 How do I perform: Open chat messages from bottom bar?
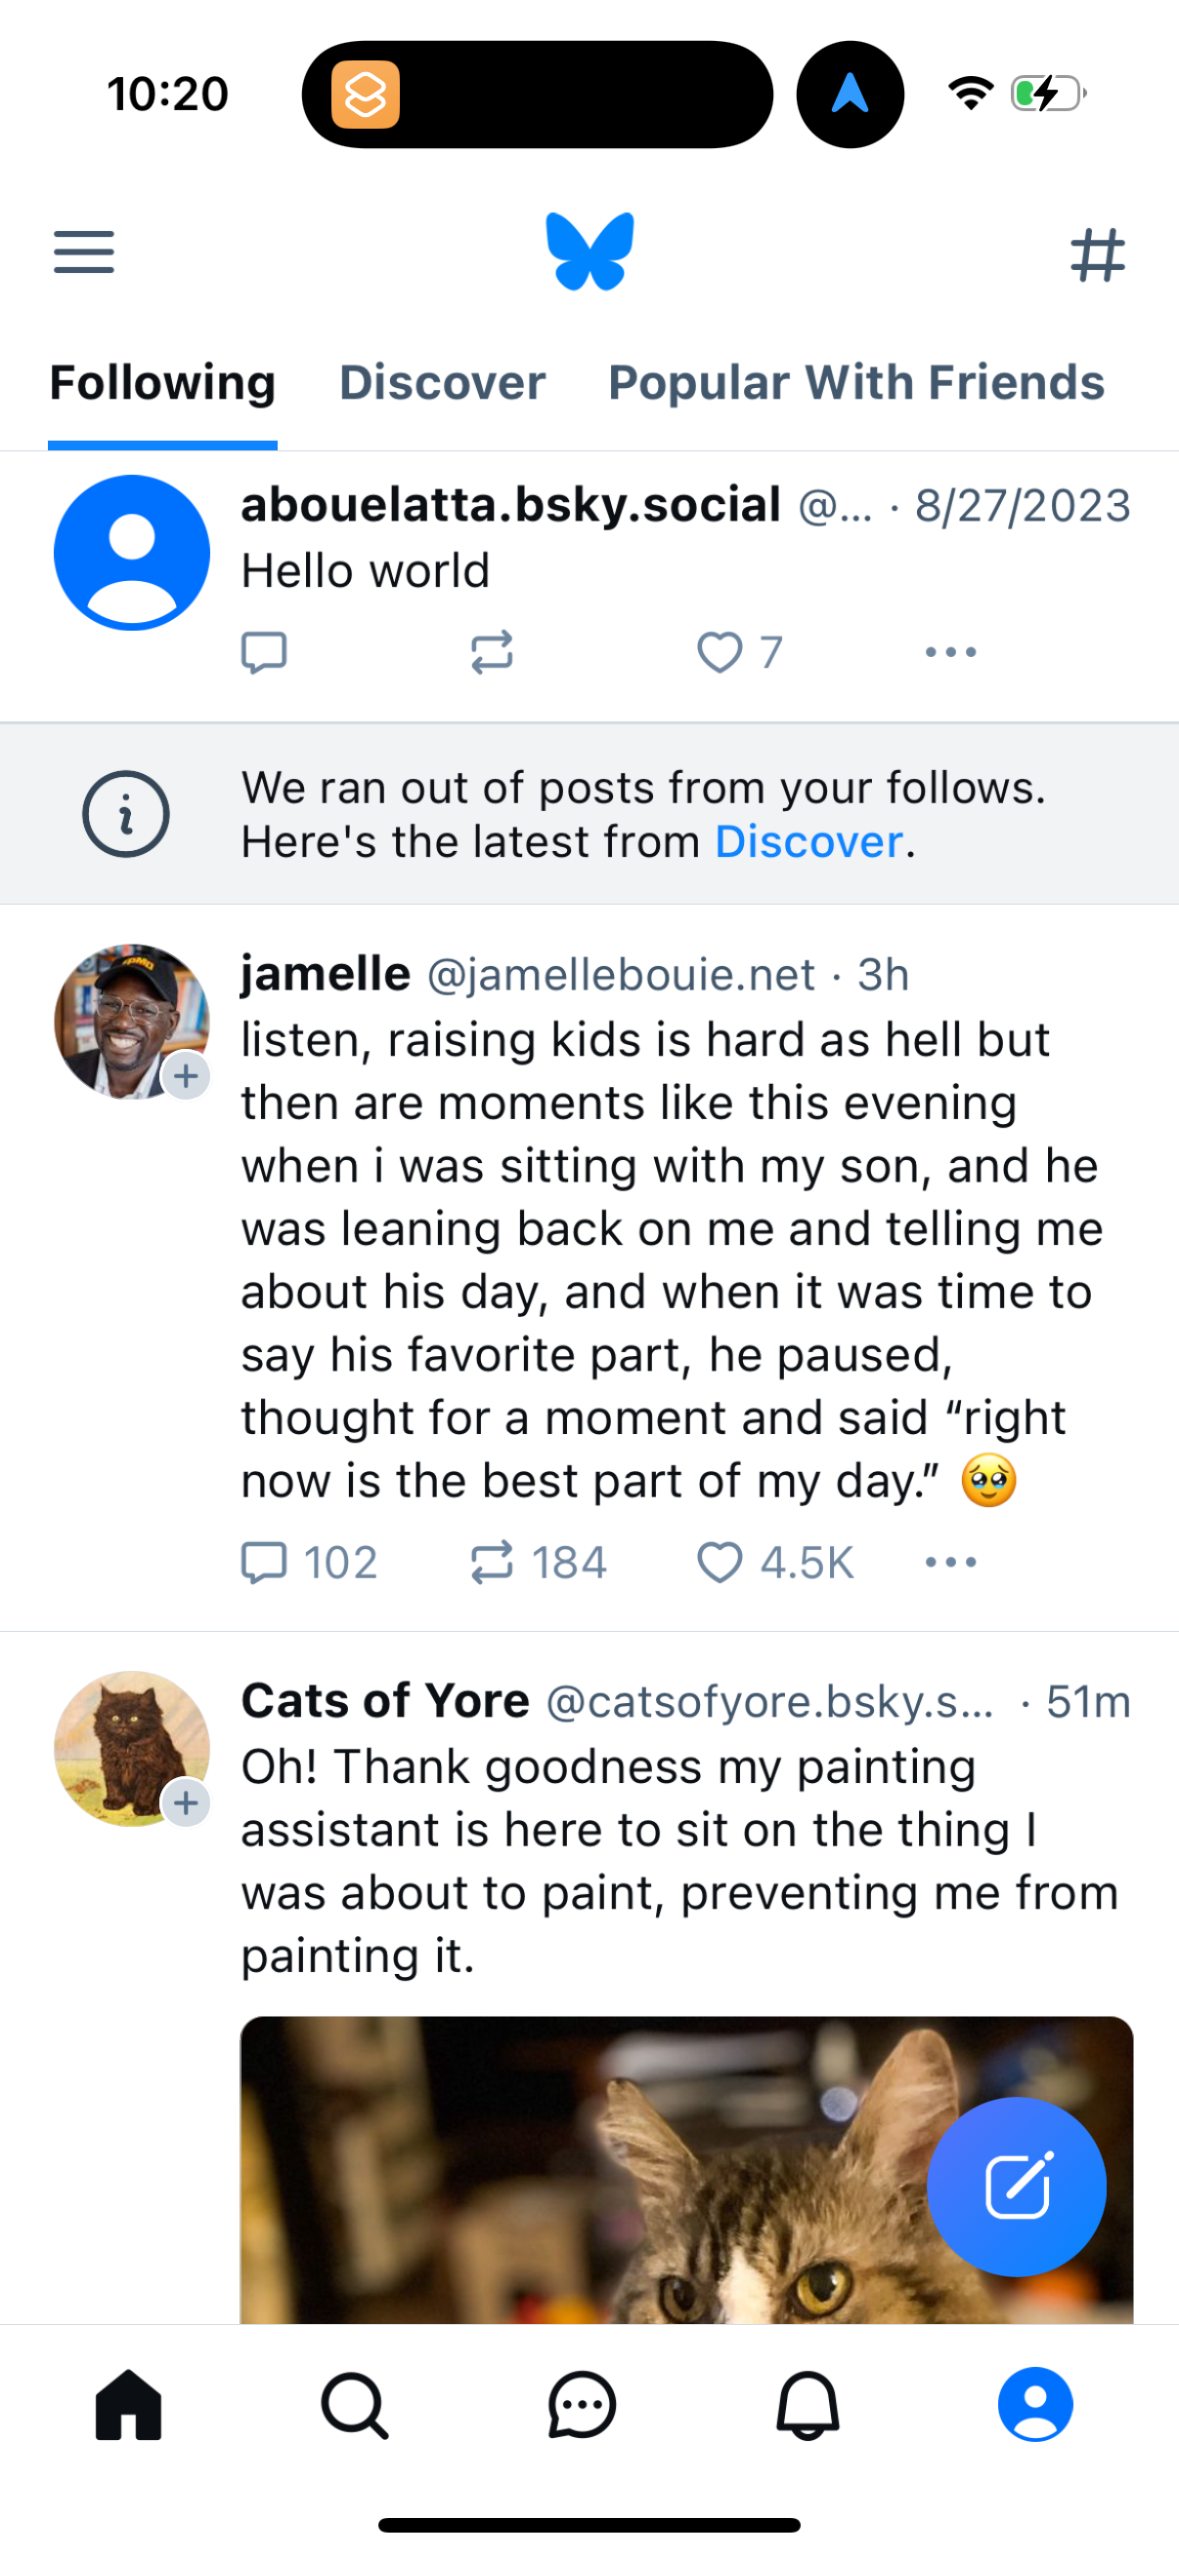click(x=581, y=2404)
